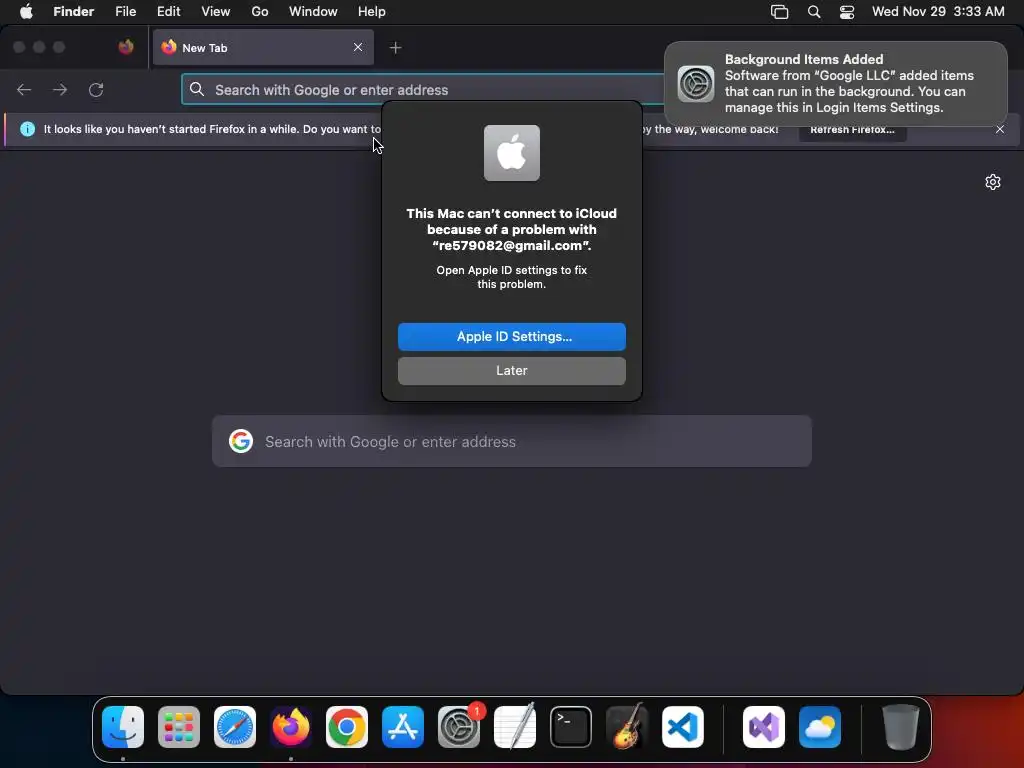
Task: Click the Google search box on the page
Action: tap(511, 441)
